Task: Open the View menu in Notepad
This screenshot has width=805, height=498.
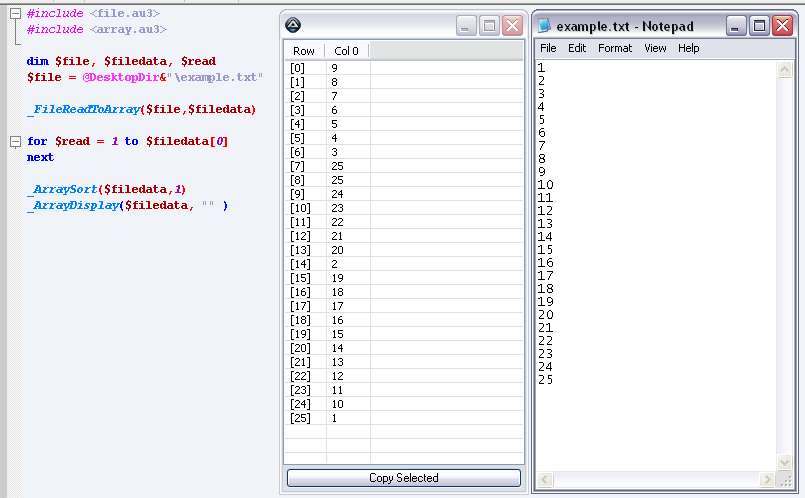Action: (x=655, y=48)
